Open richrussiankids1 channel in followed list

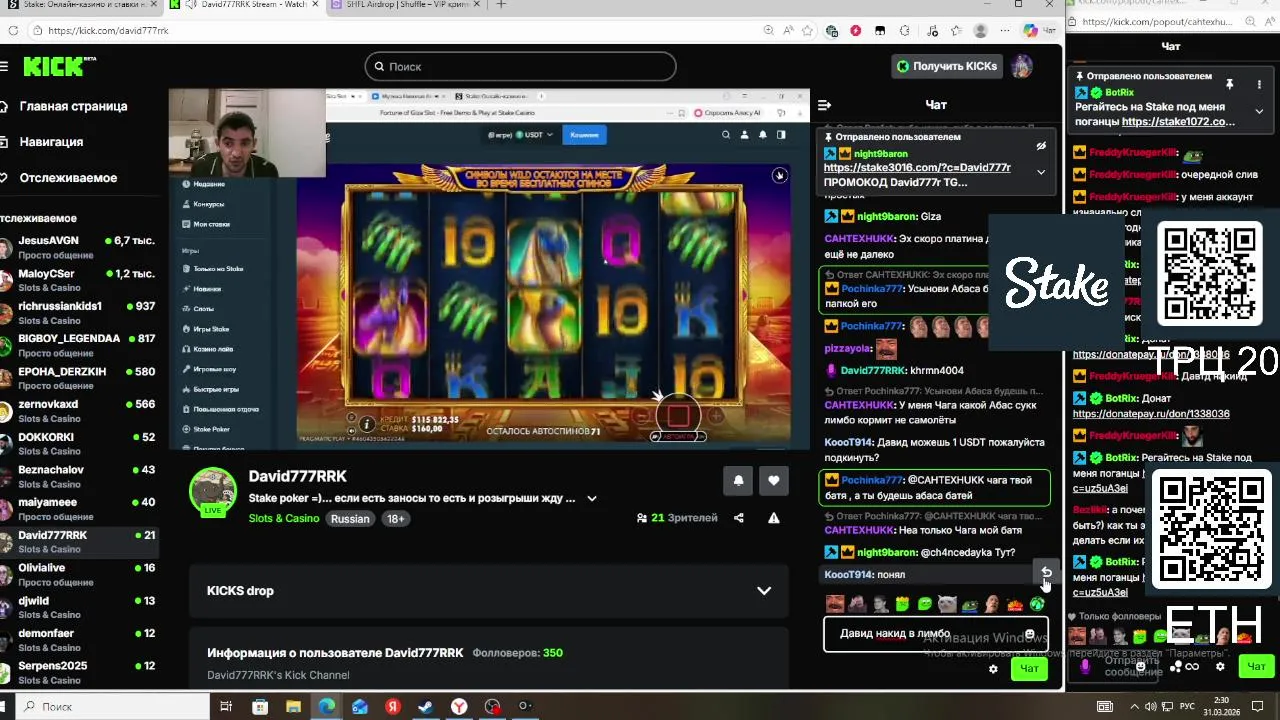(x=78, y=313)
